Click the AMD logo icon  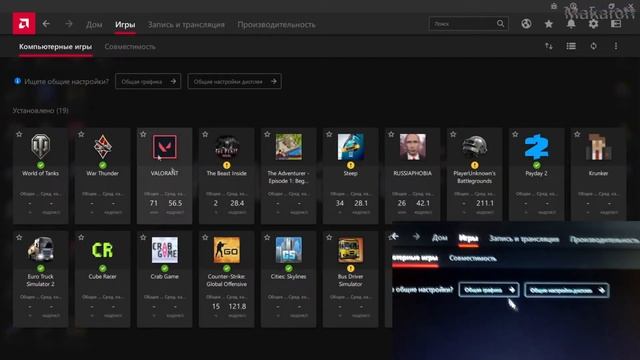tap(24, 23)
